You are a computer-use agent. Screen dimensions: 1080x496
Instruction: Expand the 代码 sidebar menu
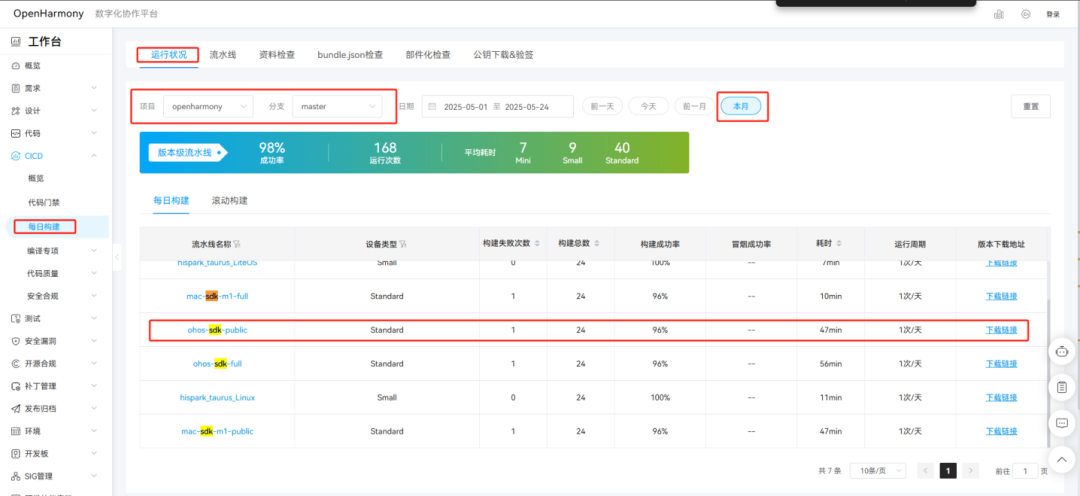click(x=94, y=133)
